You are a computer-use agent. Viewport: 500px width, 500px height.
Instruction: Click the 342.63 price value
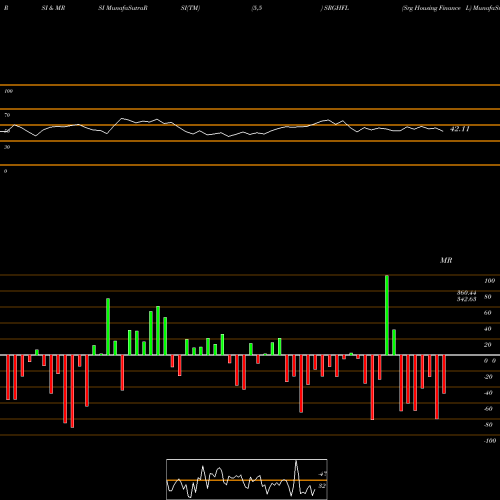[x=466, y=299]
